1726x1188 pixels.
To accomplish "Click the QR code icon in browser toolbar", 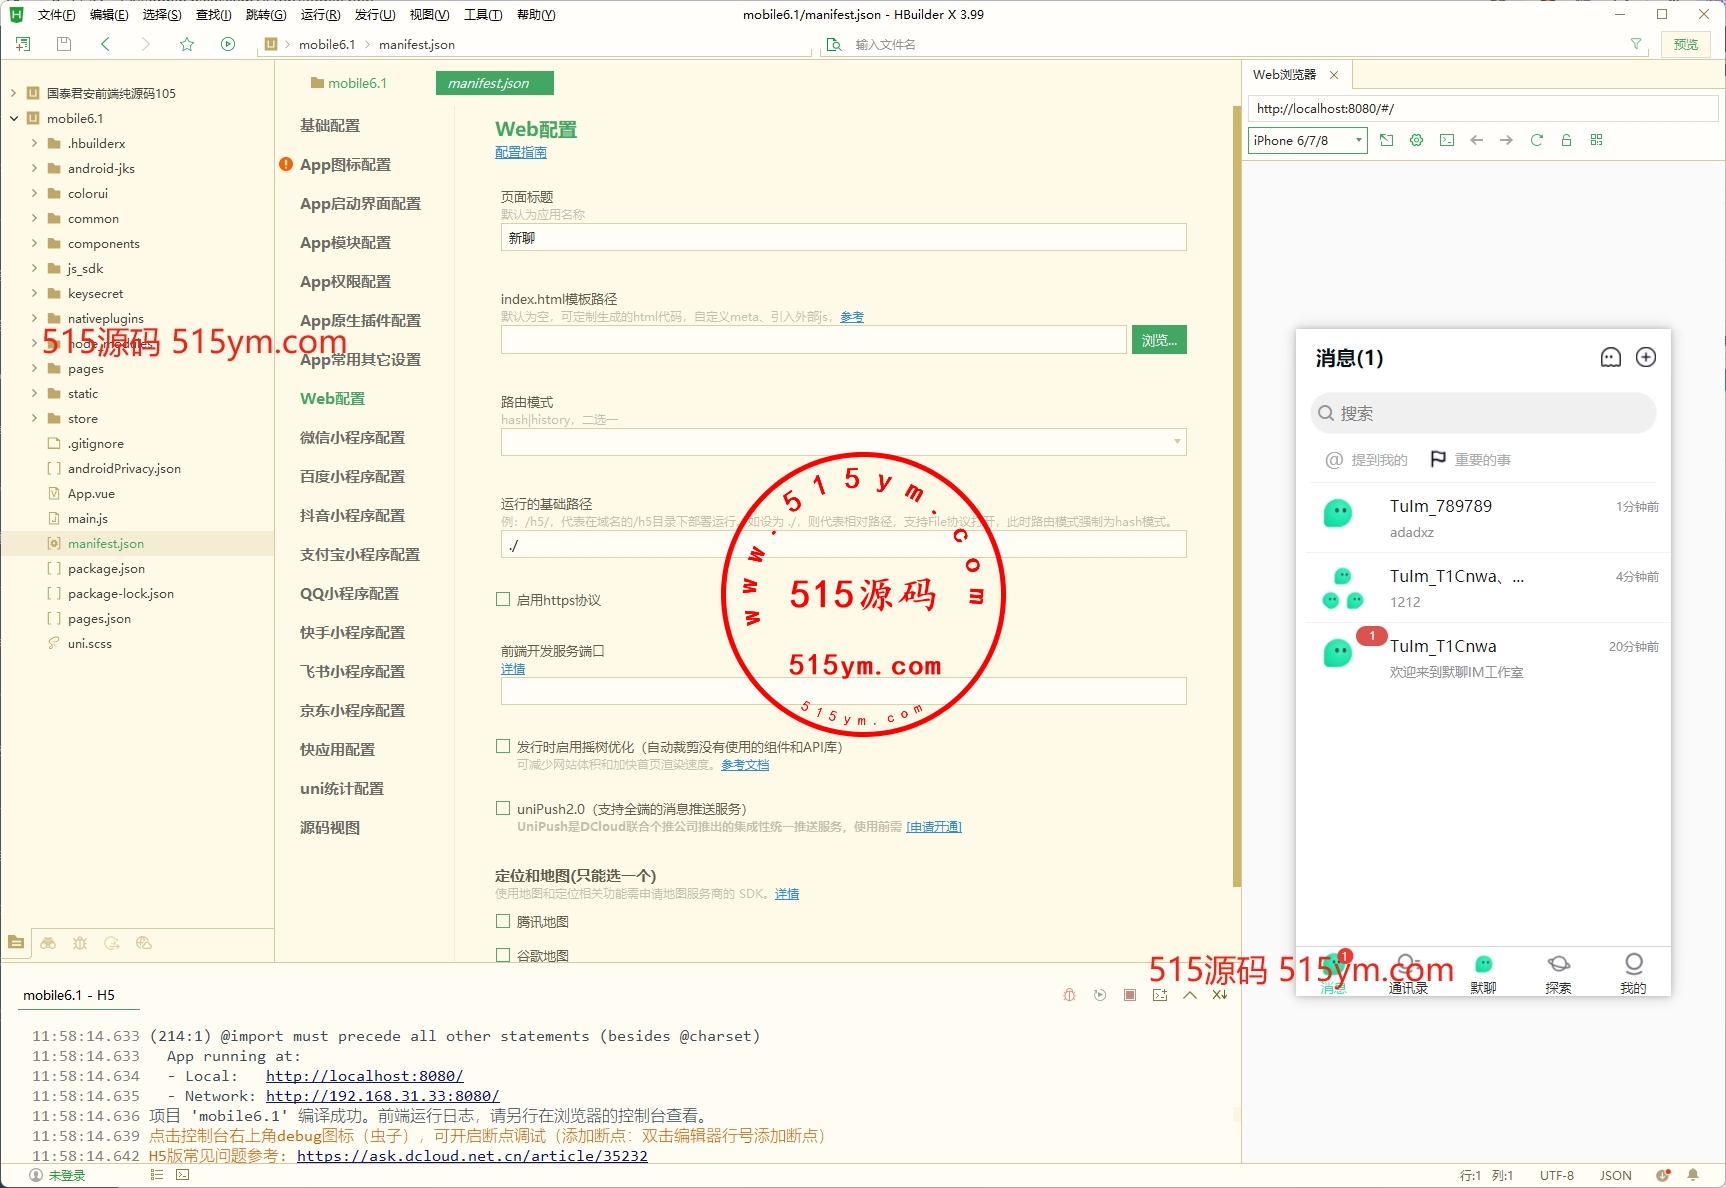I will point(1596,140).
